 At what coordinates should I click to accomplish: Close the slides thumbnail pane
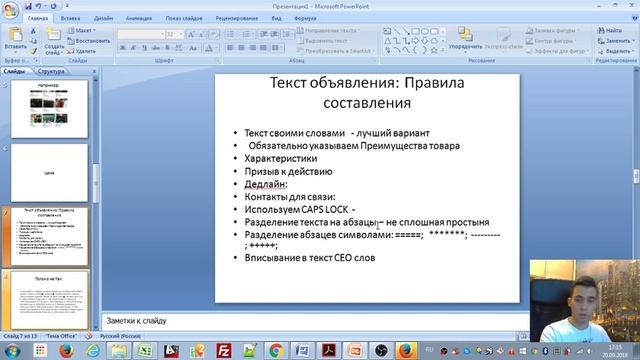coord(94,71)
